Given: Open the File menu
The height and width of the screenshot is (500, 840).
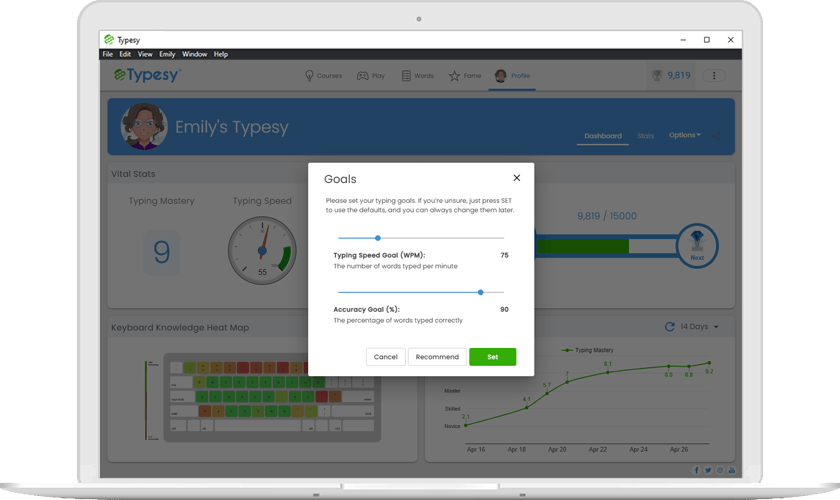Looking at the screenshot, I should point(108,54).
